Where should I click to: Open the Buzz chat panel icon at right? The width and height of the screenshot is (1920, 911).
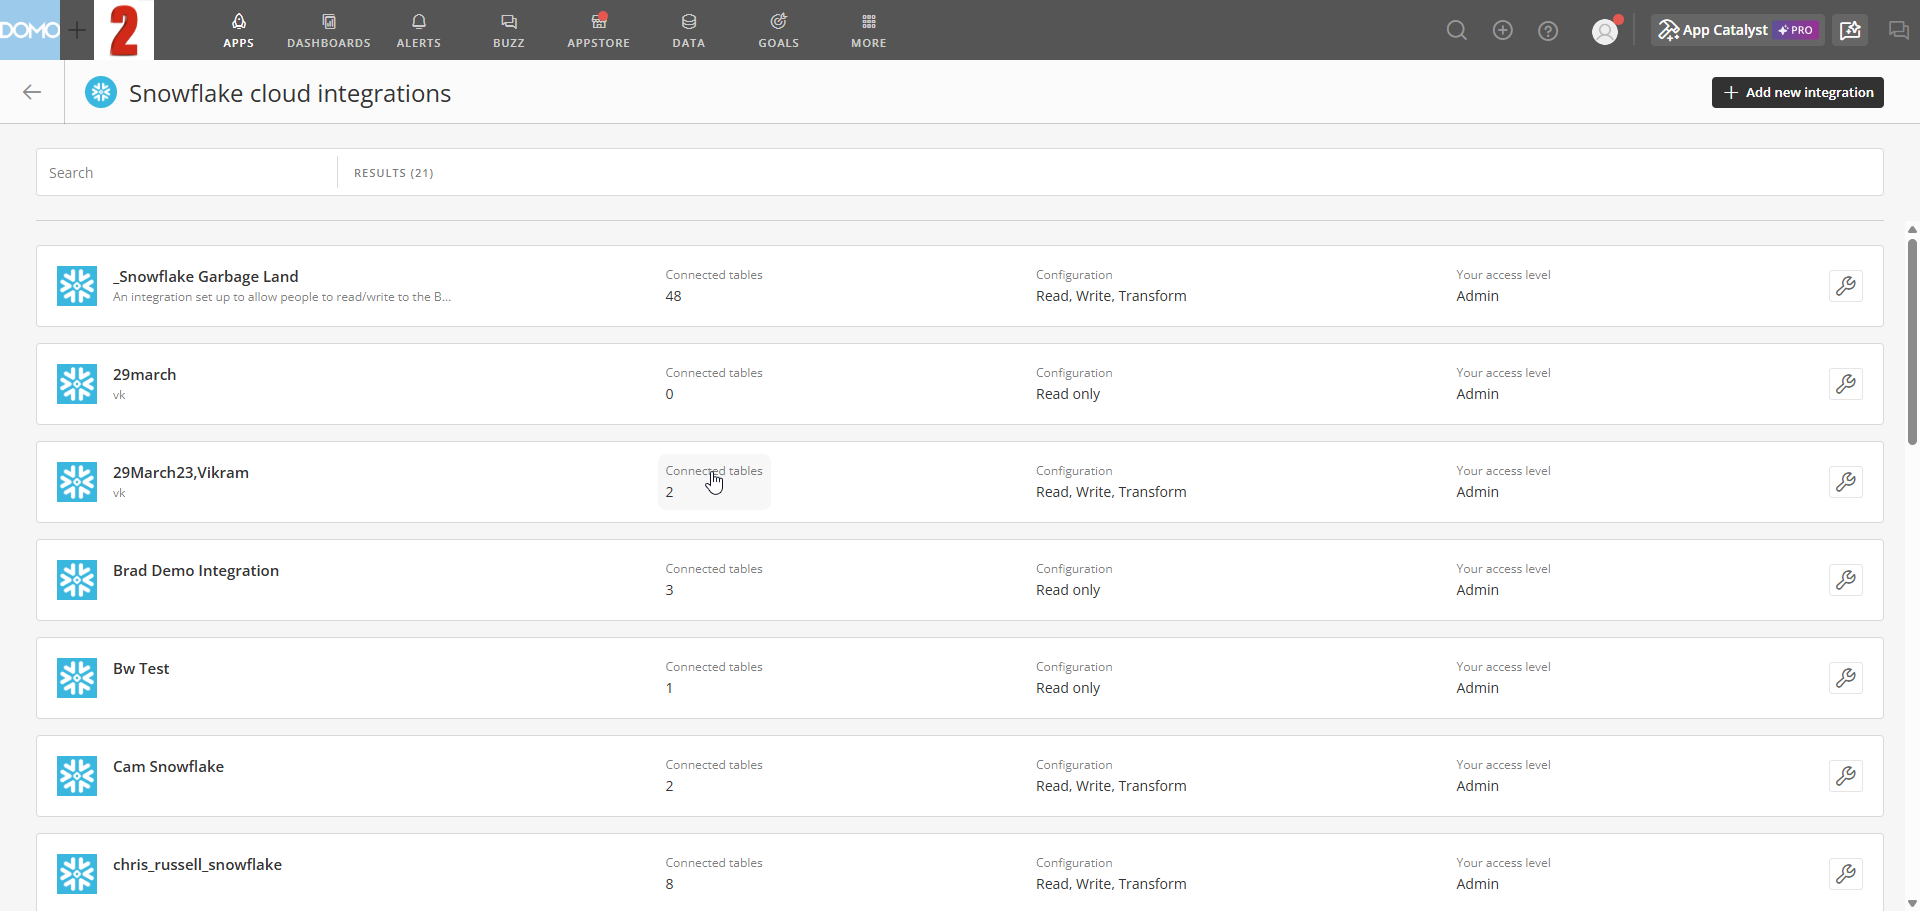click(1898, 30)
